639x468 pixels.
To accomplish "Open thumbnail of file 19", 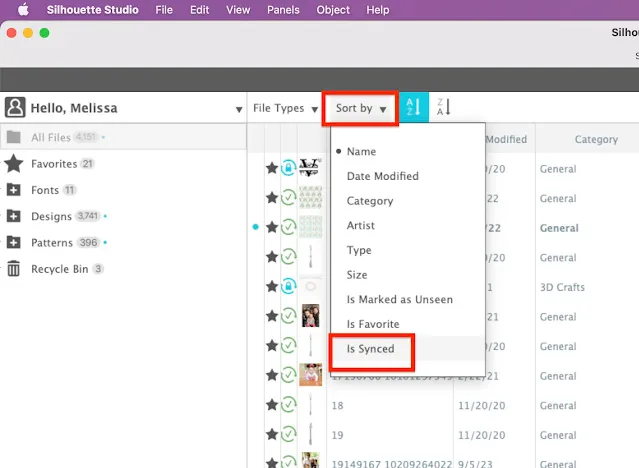I will point(311,434).
